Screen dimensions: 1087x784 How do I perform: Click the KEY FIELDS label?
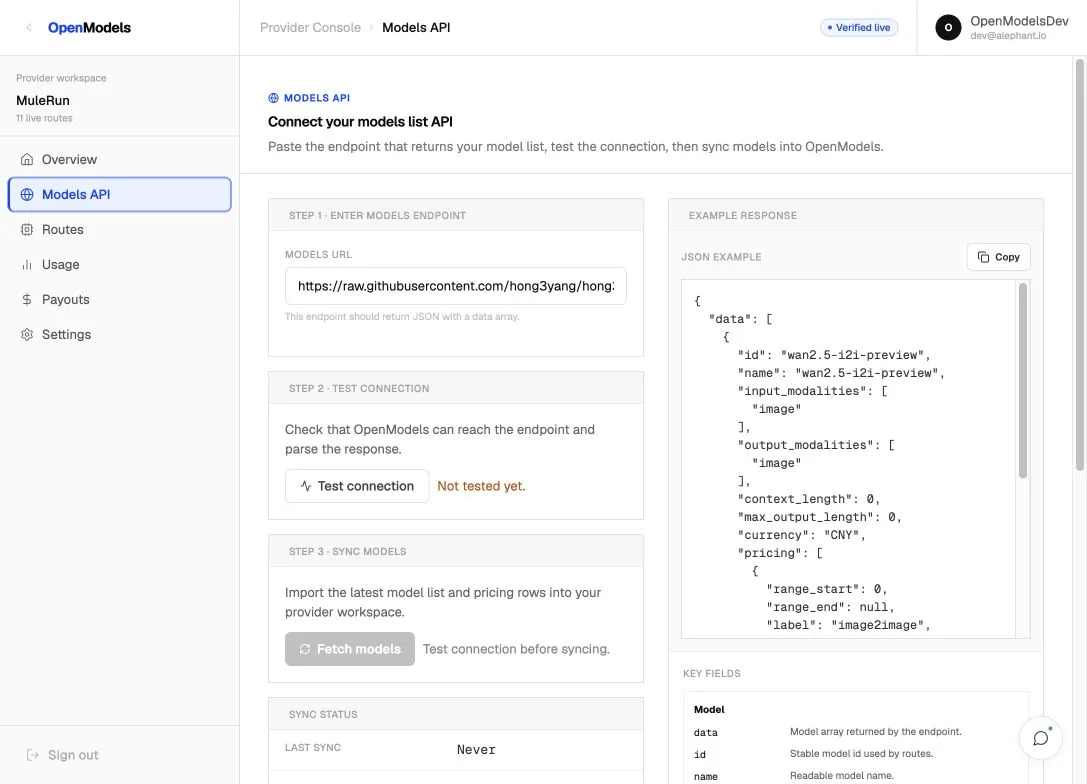pos(712,674)
